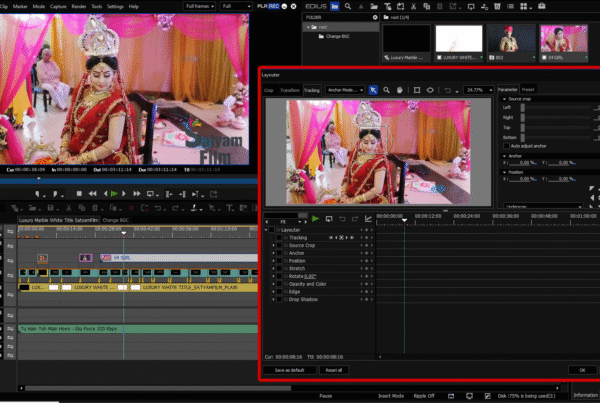The width and height of the screenshot is (600, 403).
Task: Choose the zoom magnifier tool in Layouter
Action: point(386,90)
